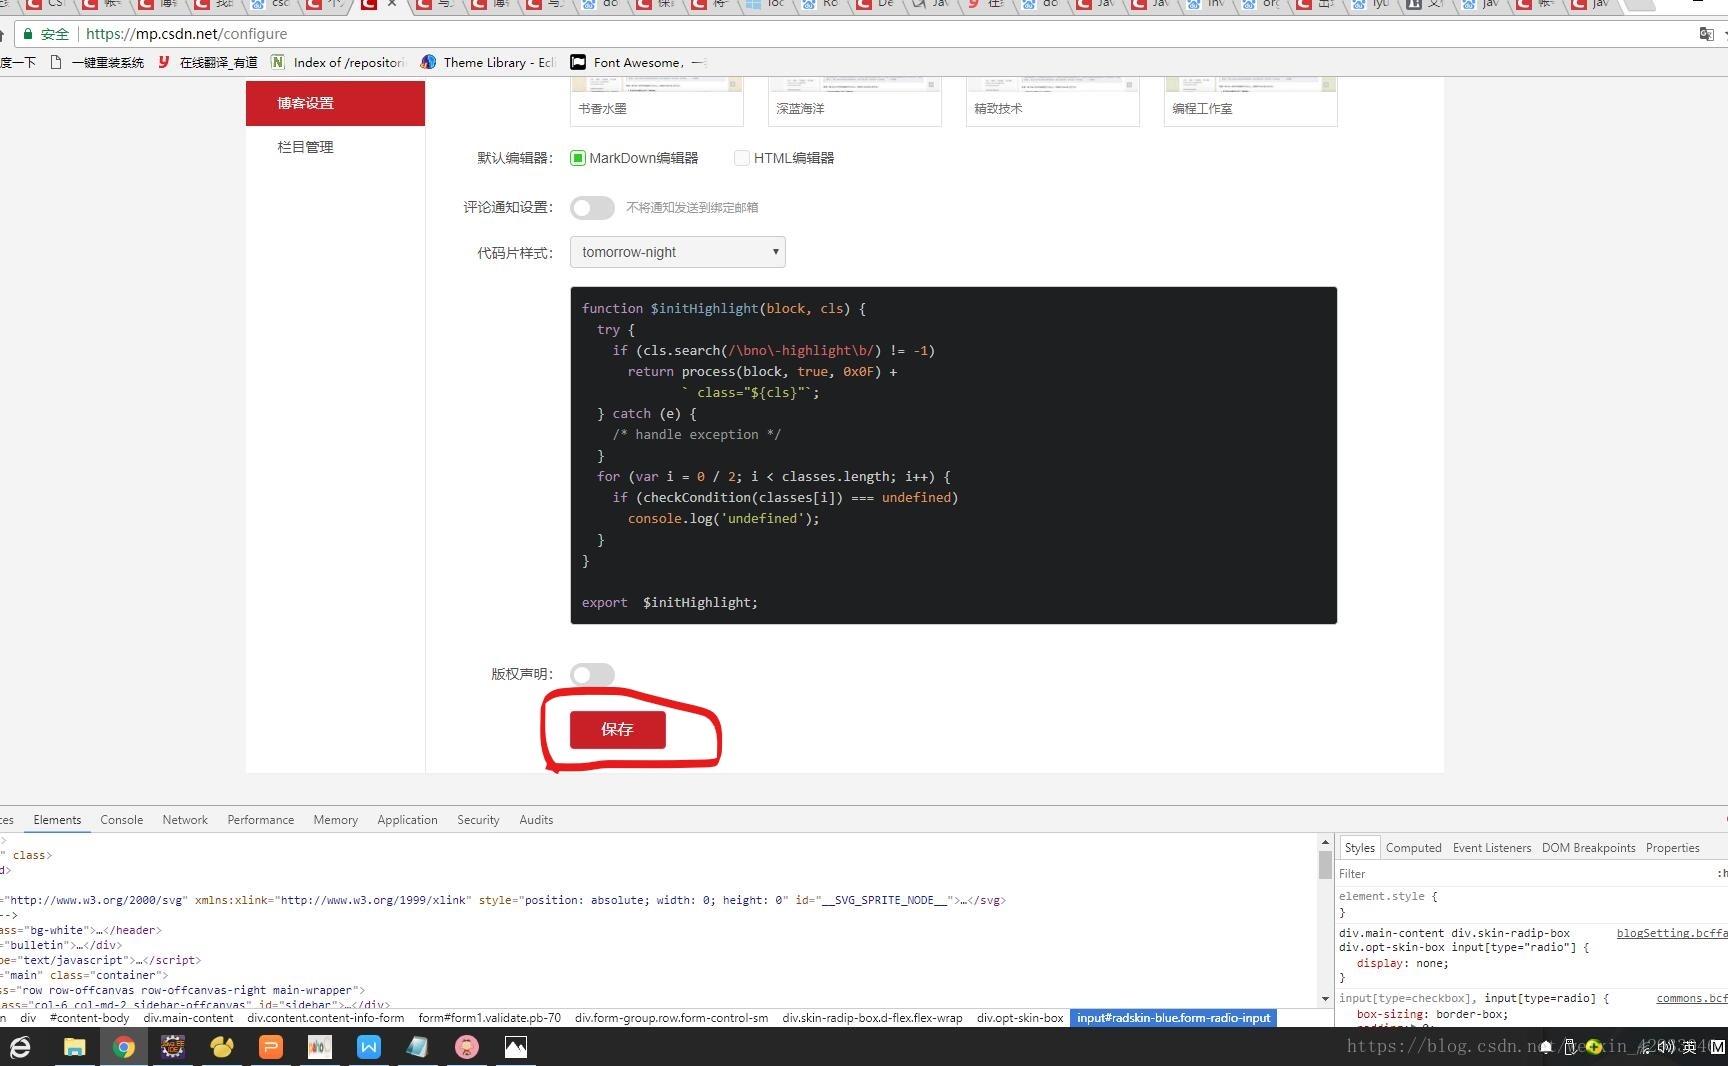
Task: Open 博客设置 in the sidebar
Action: [335, 103]
